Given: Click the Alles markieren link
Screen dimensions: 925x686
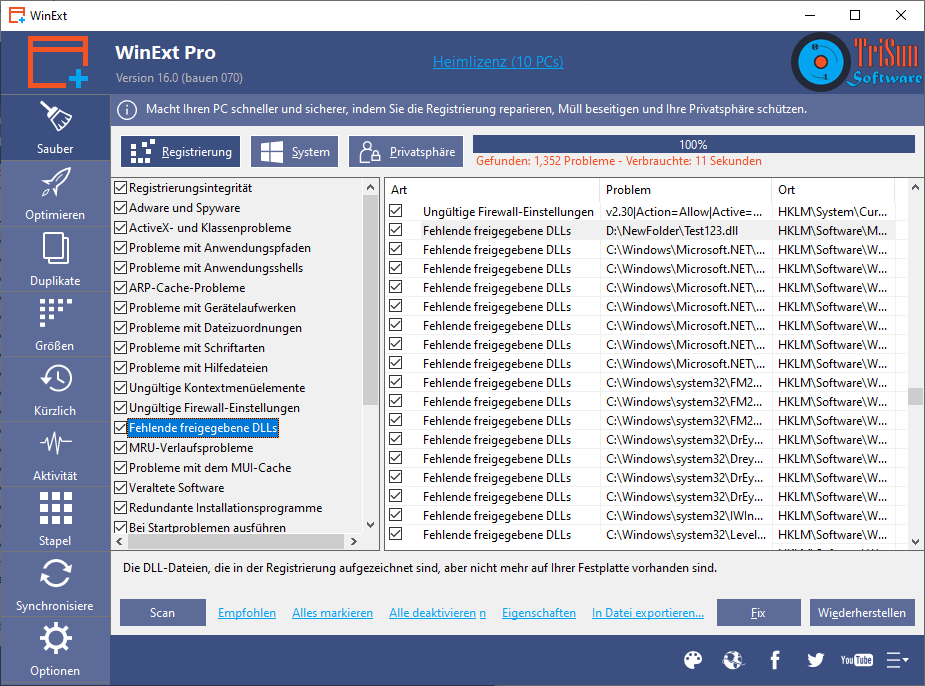Looking at the screenshot, I should pos(332,613).
